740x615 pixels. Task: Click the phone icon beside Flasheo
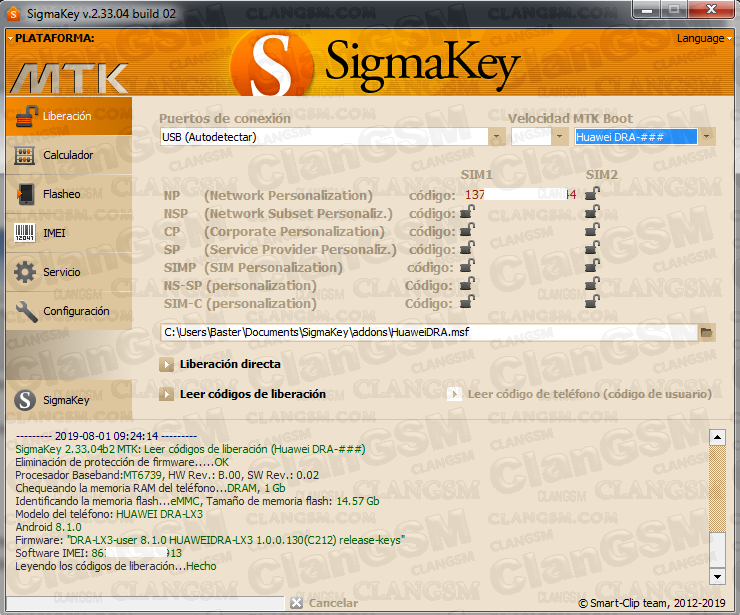25,194
